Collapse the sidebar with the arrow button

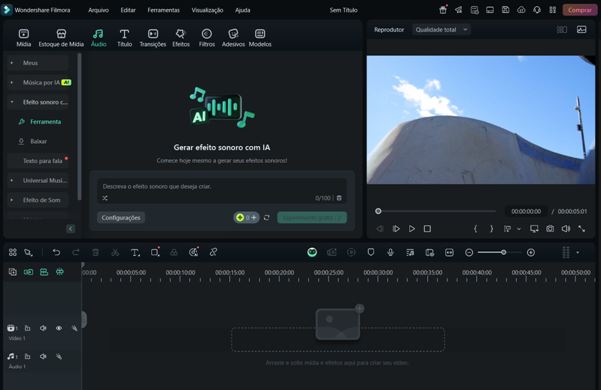coord(70,229)
